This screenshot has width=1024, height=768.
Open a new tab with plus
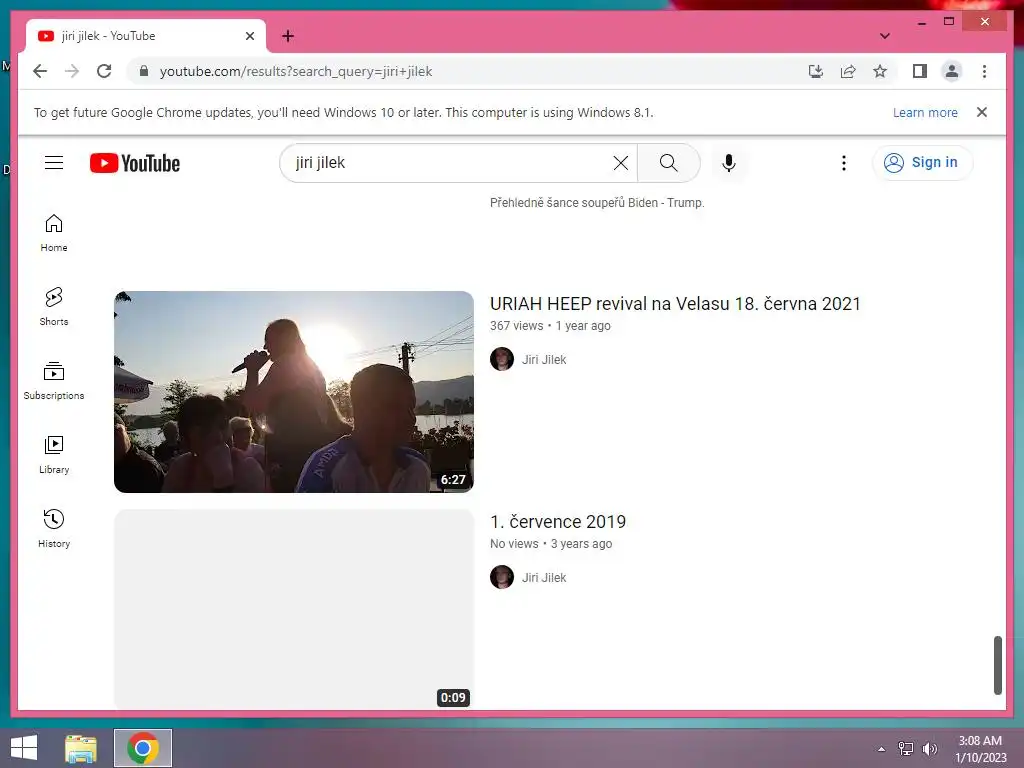coord(287,36)
